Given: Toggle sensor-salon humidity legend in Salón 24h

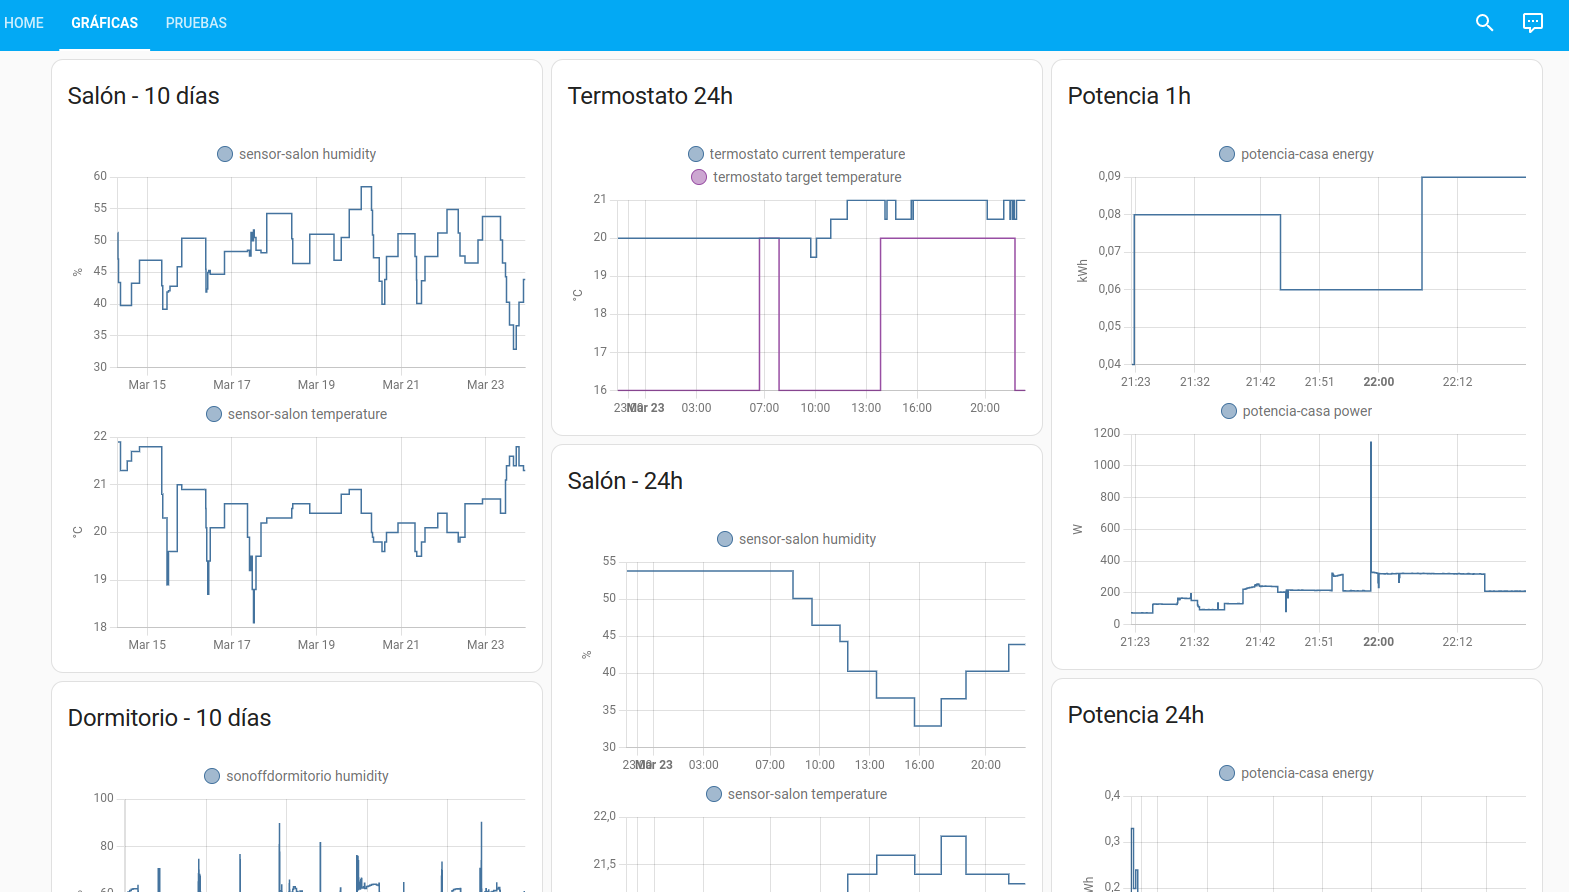Looking at the screenshot, I should [x=797, y=539].
